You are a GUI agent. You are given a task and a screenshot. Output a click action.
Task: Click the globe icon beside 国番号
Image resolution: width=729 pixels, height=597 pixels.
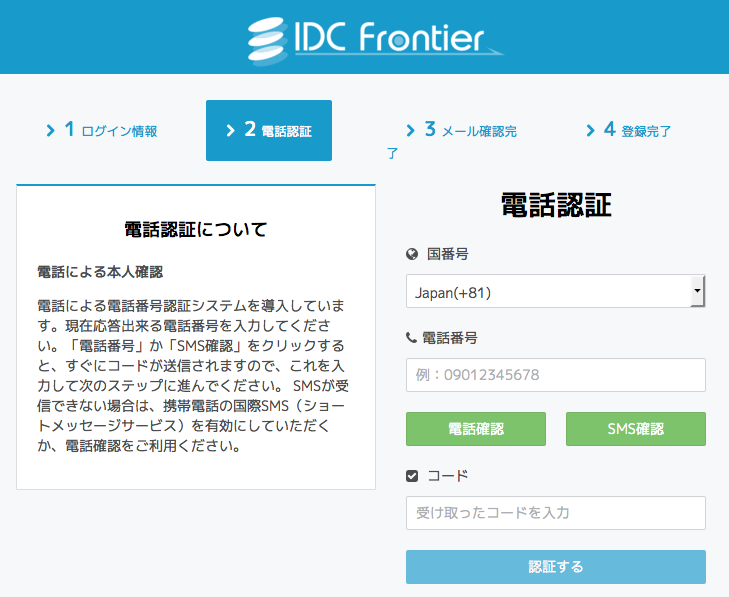coord(412,254)
